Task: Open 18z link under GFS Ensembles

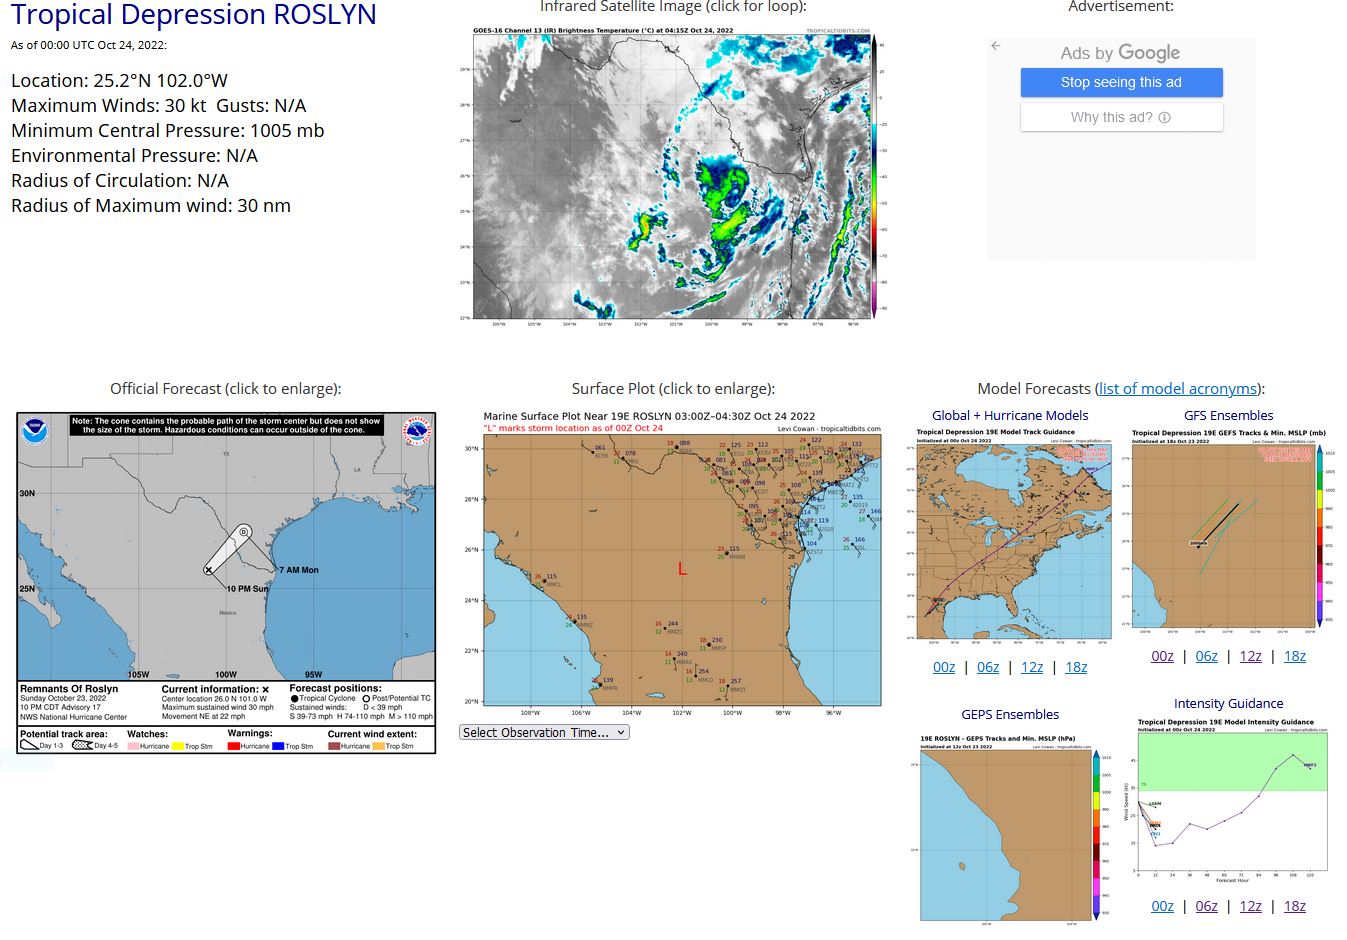Action: (1295, 656)
